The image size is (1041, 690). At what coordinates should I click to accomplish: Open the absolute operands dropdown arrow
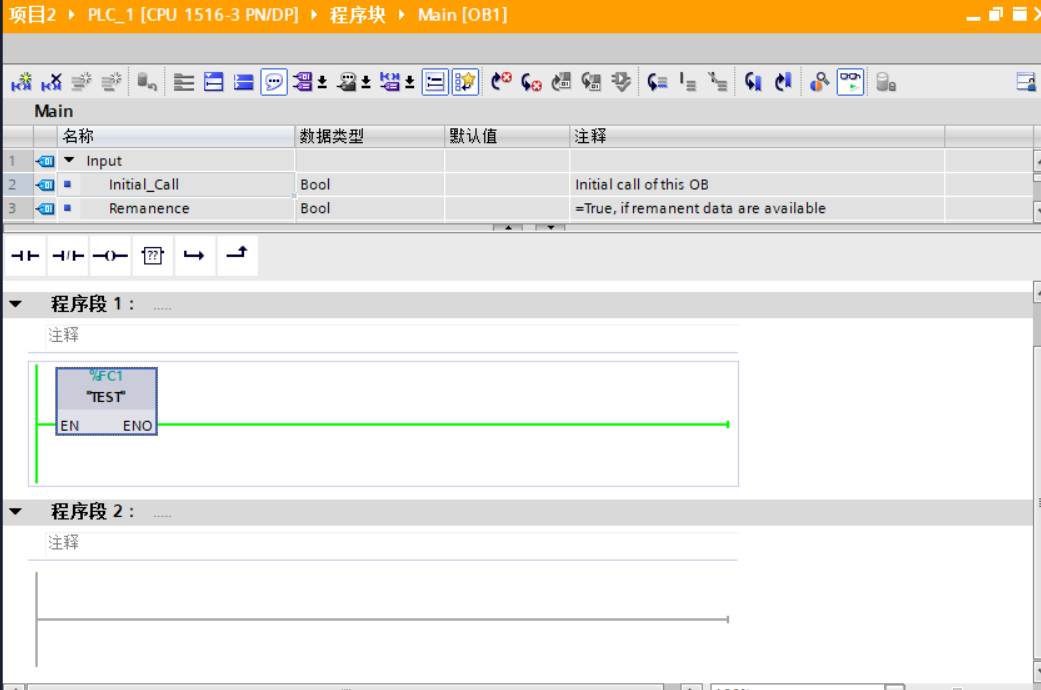324,82
